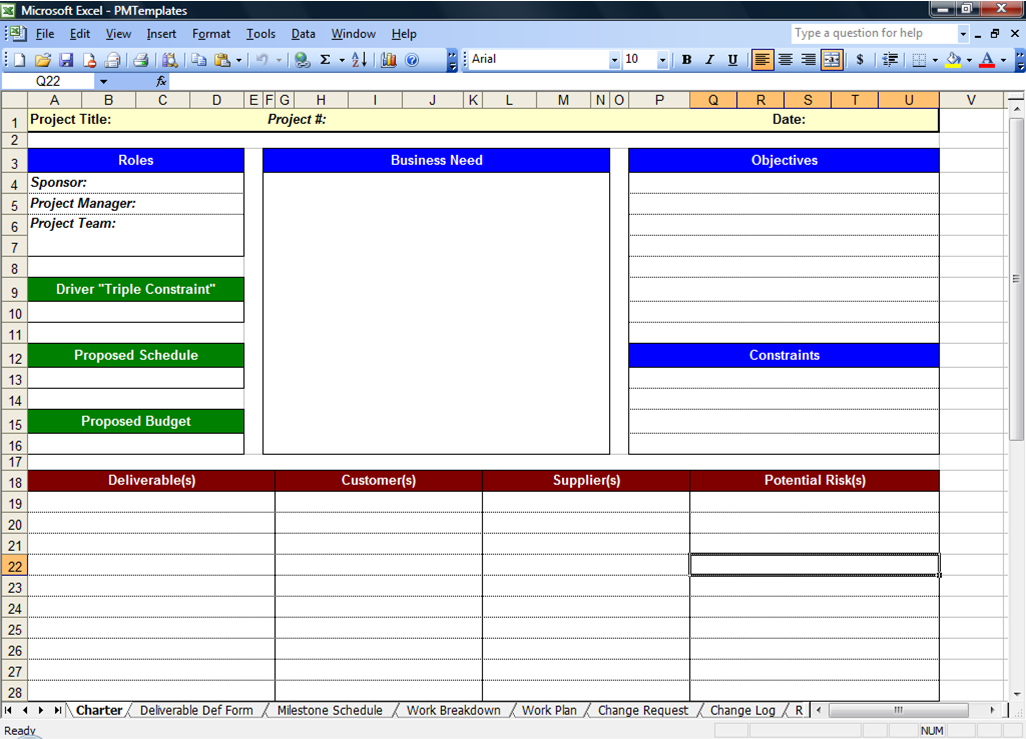The width and height of the screenshot is (1026, 739).
Task: Click the Insert Hyperlink icon
Action: [300, 59]
